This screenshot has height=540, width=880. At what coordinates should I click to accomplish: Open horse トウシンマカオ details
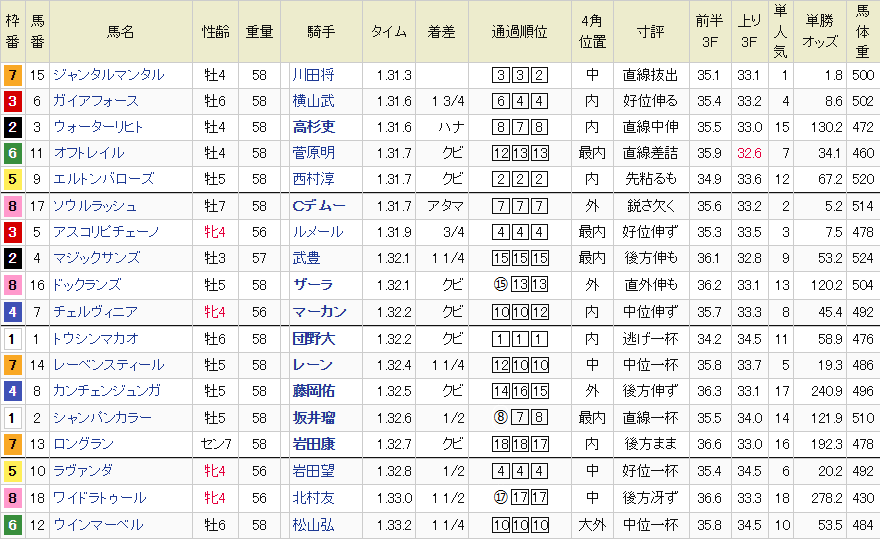tap(96, 339)
